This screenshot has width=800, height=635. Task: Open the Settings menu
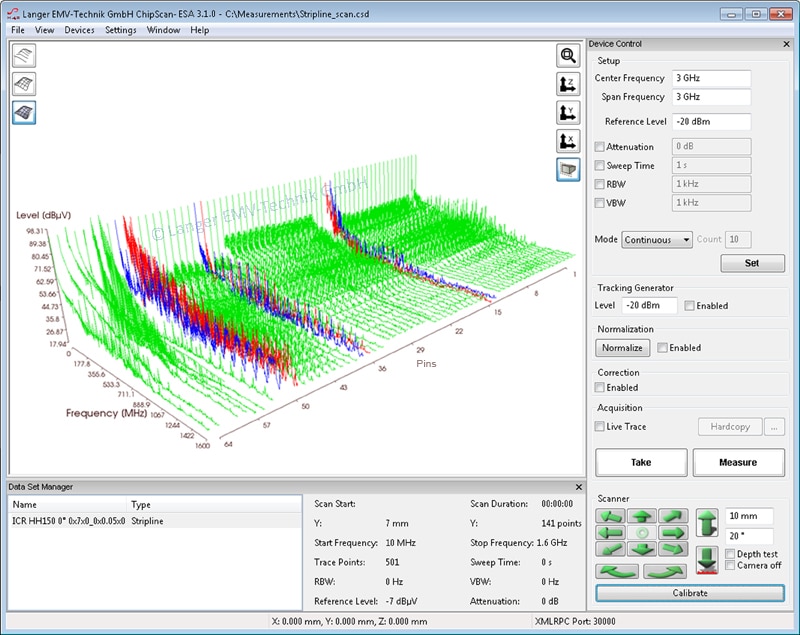[121, 30]
